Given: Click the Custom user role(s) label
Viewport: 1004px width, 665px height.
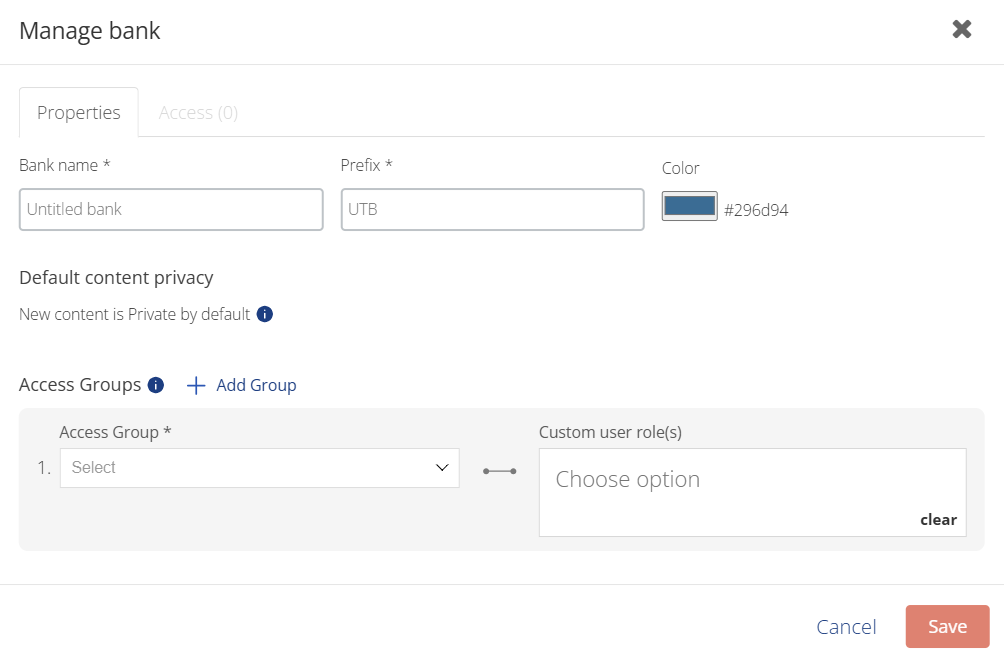Looking at the screenshot, I should (610, 433).
